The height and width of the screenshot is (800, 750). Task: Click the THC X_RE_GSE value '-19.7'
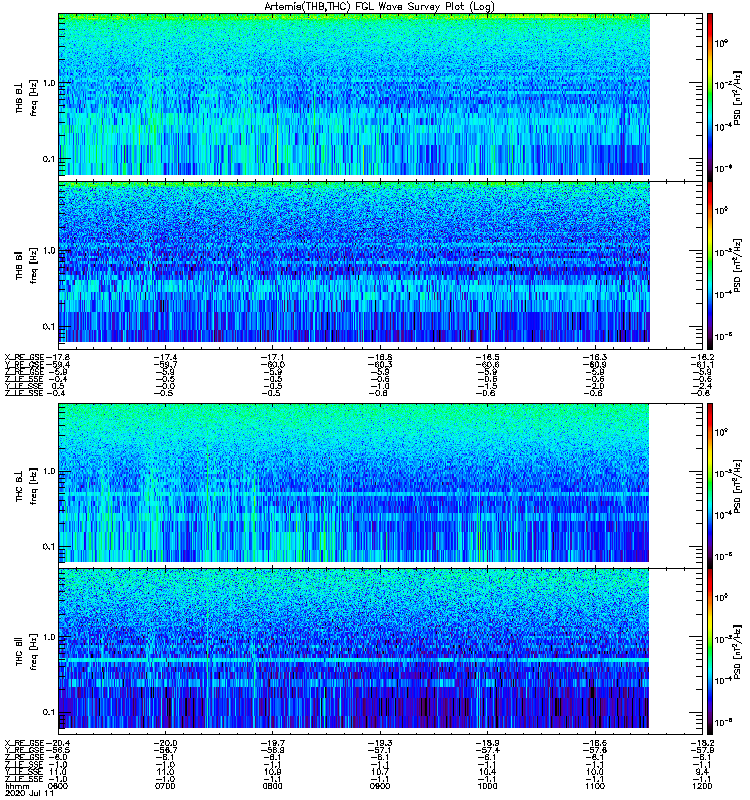[x=272, y=743]
